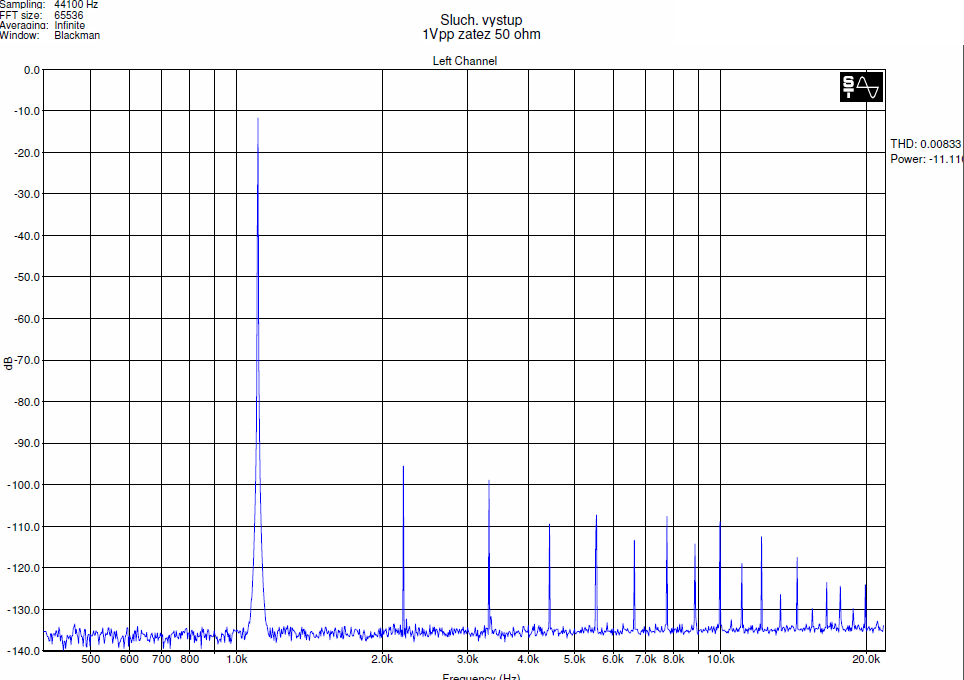Click the -120.0 dB axis label
The height and width of the screenshot is (680, 964).
click(24, 568)
